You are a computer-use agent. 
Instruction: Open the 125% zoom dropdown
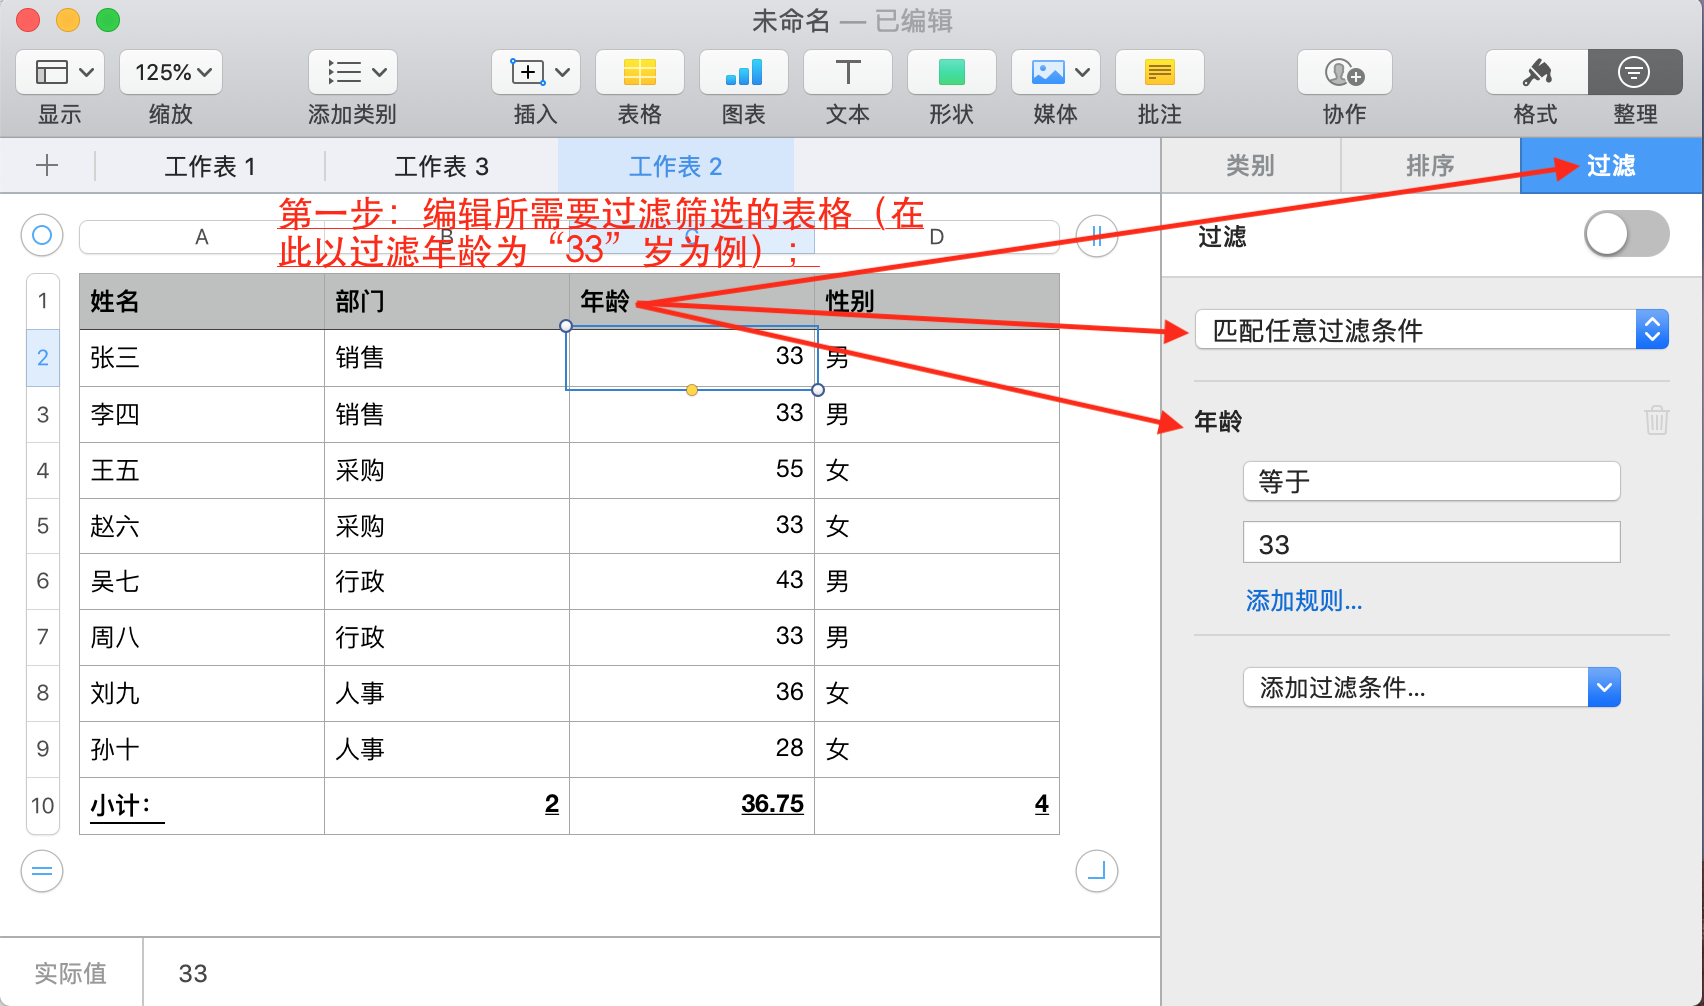(x=171, y=73)
